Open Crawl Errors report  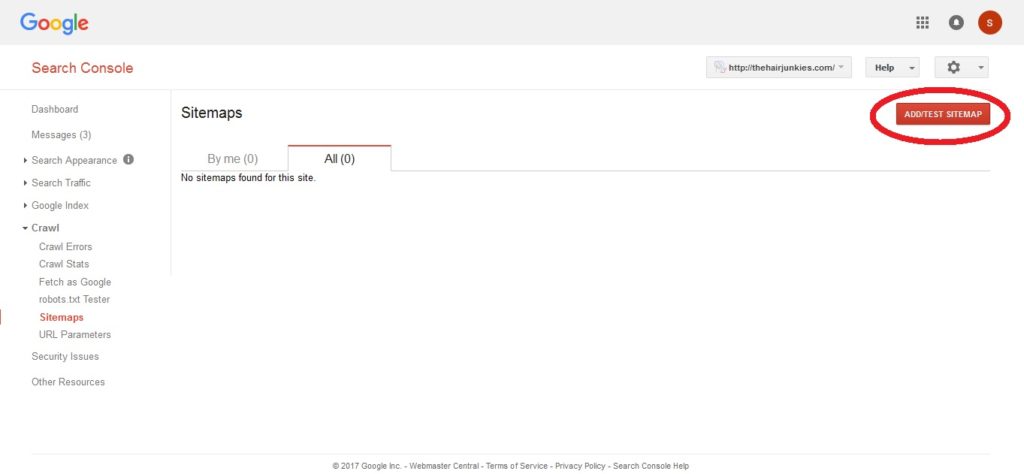click(x=65, y=247)
